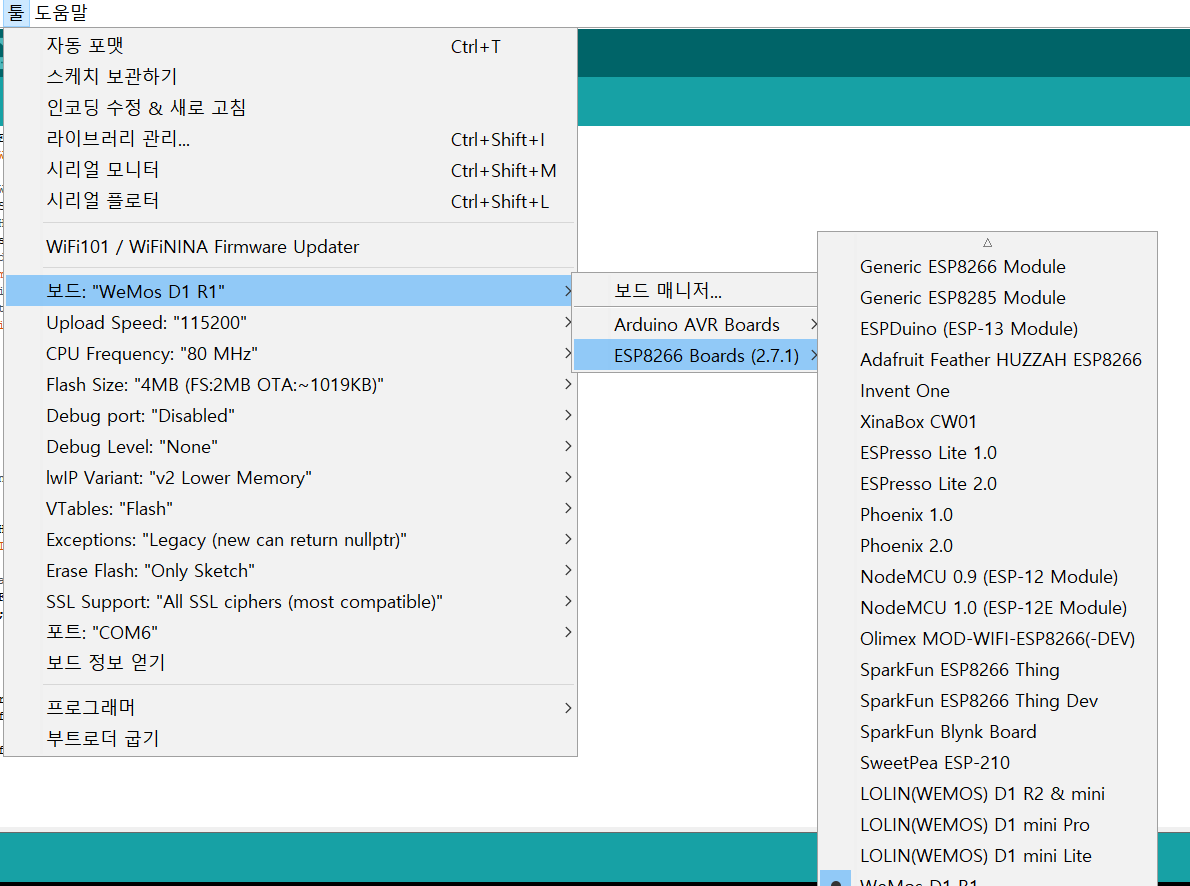Expand the 프로그래머 submenu
The image size is (1190, 886).
[x=291, y=708]
